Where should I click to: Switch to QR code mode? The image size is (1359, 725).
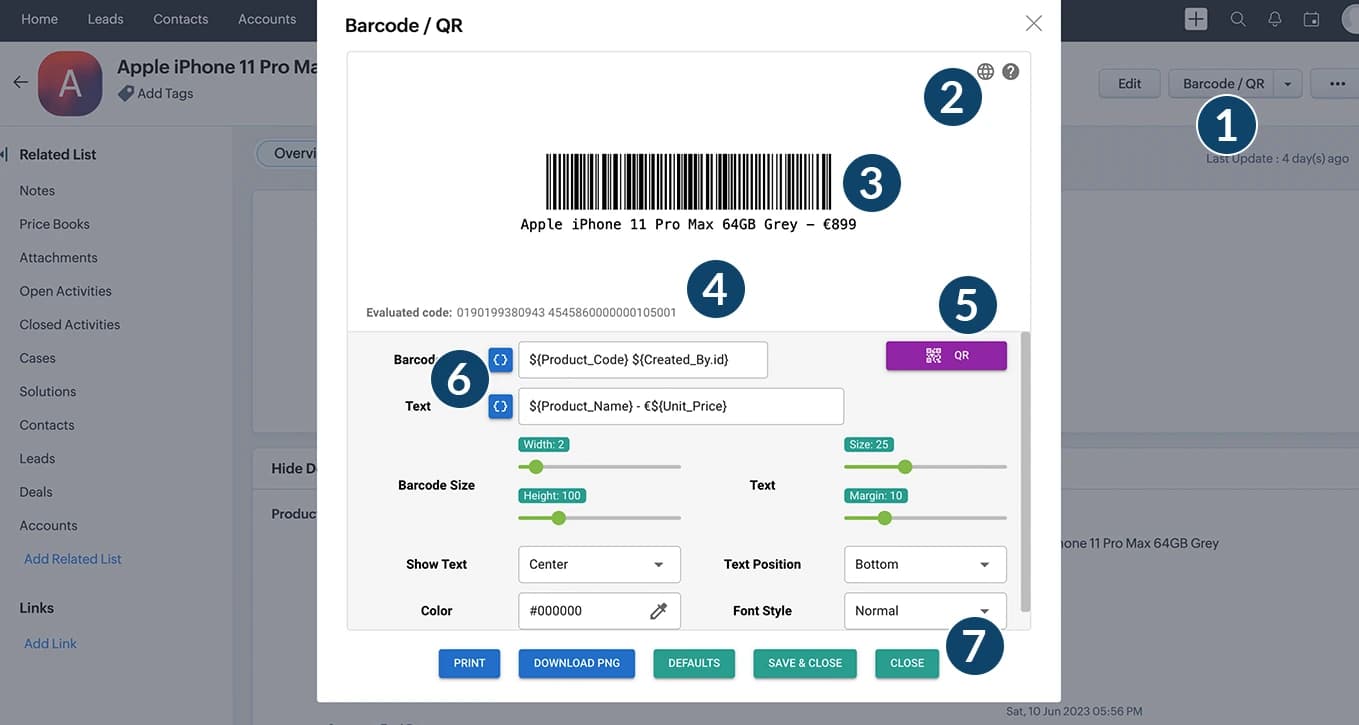pos(946,356)
